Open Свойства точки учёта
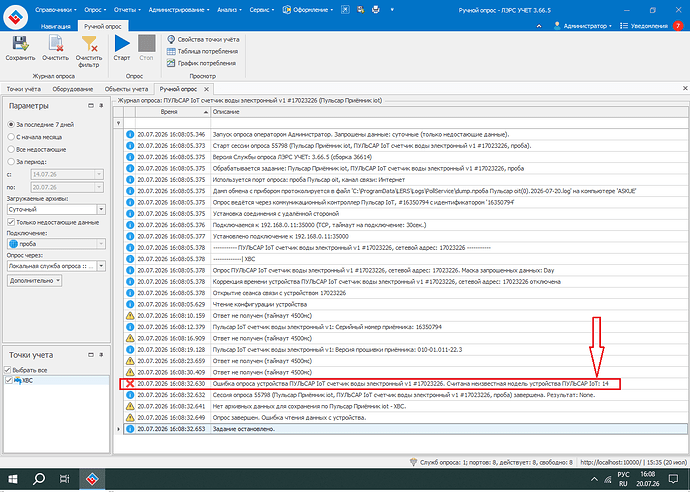The image size is (690, 492). tap(203, 40)
